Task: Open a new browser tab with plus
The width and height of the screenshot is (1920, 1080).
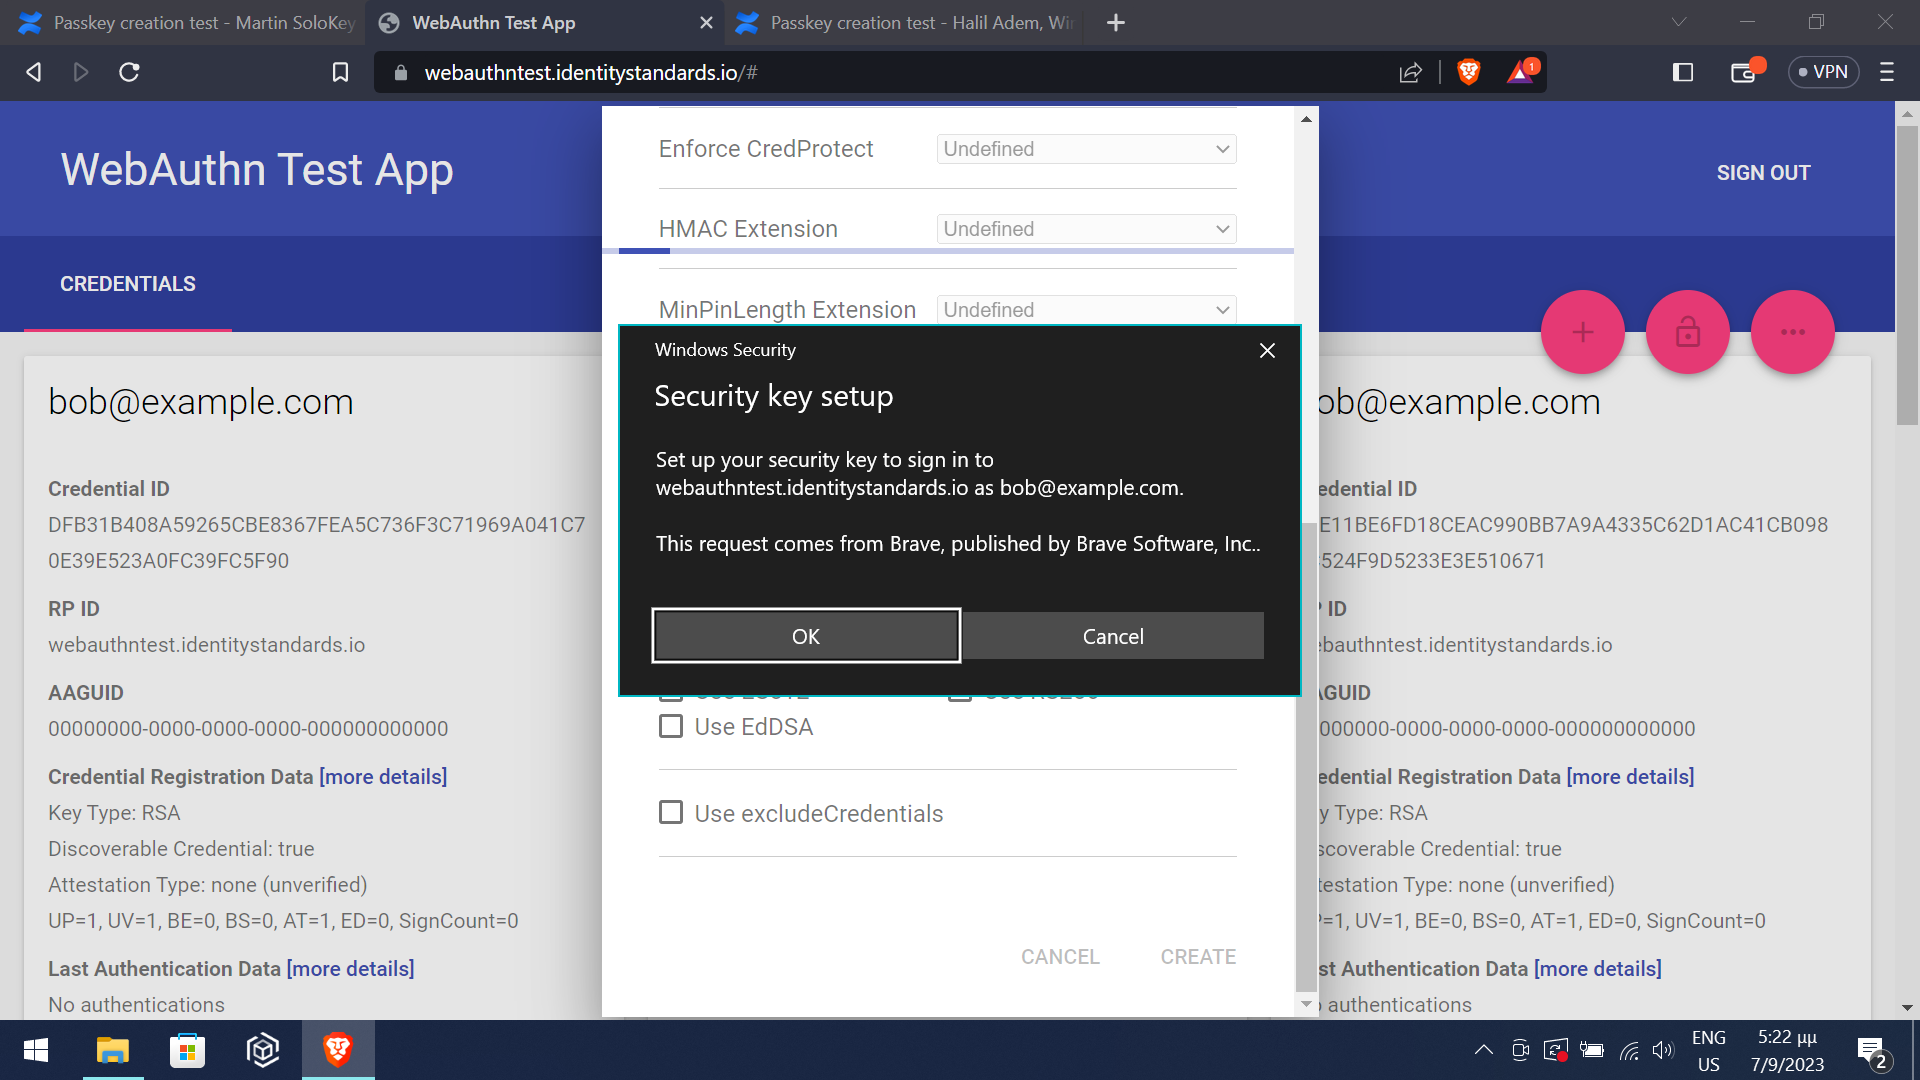Action: coord(1116,22)
